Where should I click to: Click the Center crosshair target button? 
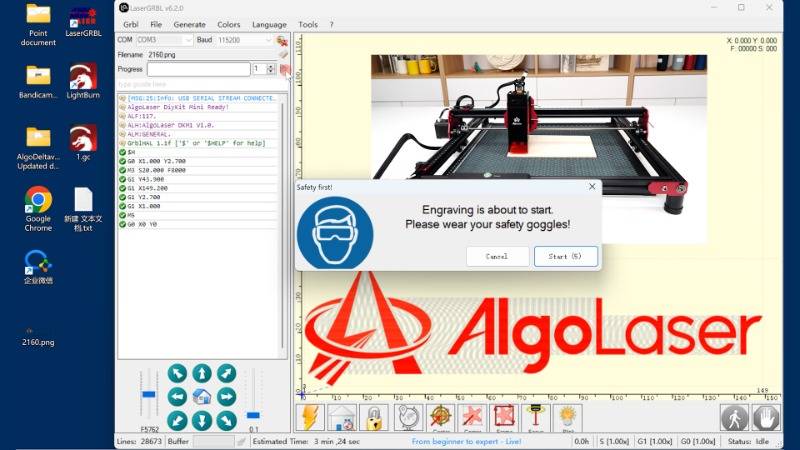[441, 417]
